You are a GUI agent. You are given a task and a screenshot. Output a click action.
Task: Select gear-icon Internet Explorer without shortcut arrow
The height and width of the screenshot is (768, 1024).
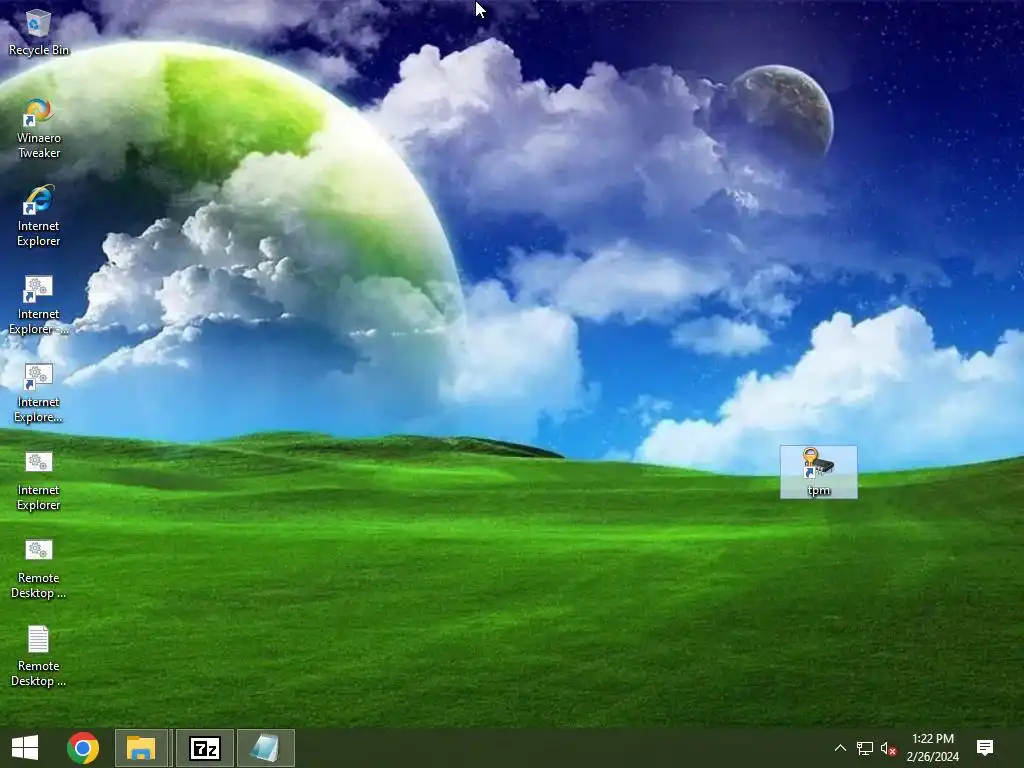pos(39,481)
